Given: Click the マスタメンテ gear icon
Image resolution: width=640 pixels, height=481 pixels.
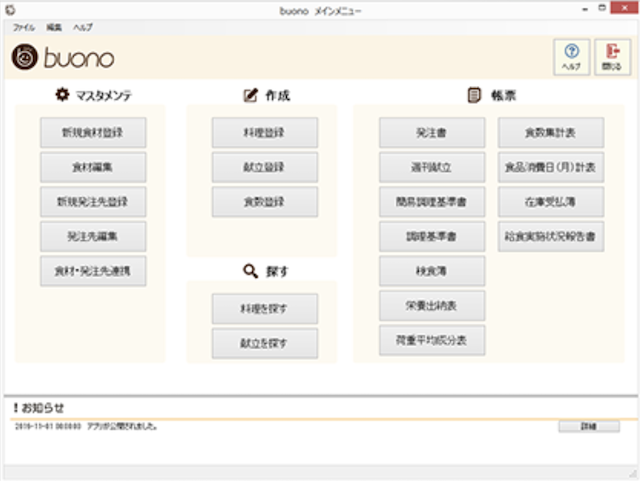Looking at the screenshot, I should point(62,94).
